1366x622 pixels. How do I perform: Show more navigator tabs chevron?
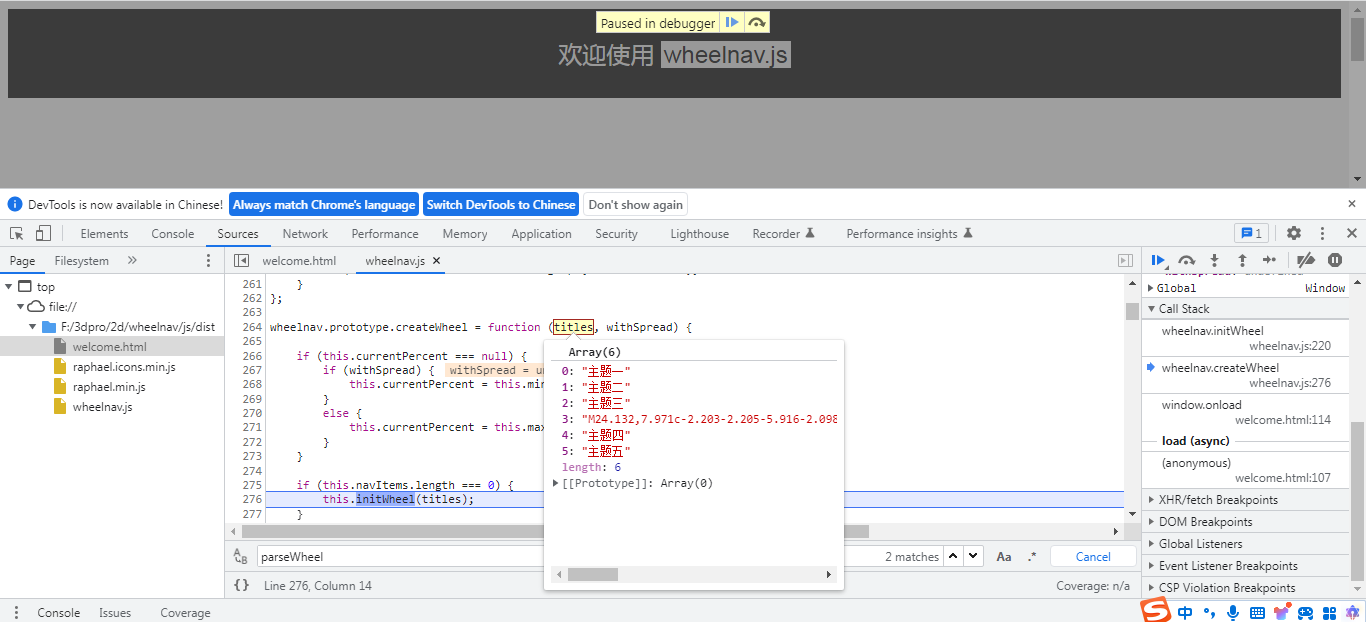tap(132, 260)
